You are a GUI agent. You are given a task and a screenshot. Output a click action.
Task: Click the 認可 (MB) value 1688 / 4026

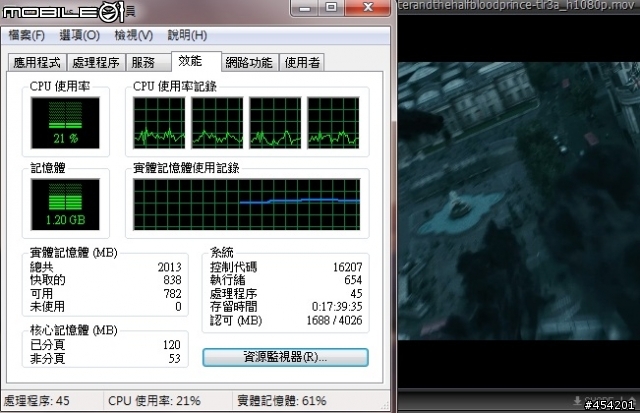pyautogui.click(x=335, y=320)
